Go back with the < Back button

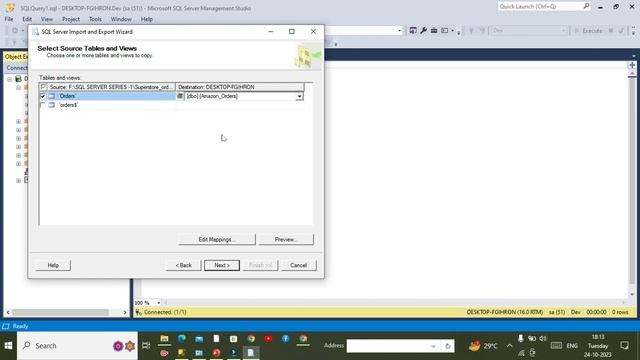coord(184,265)
